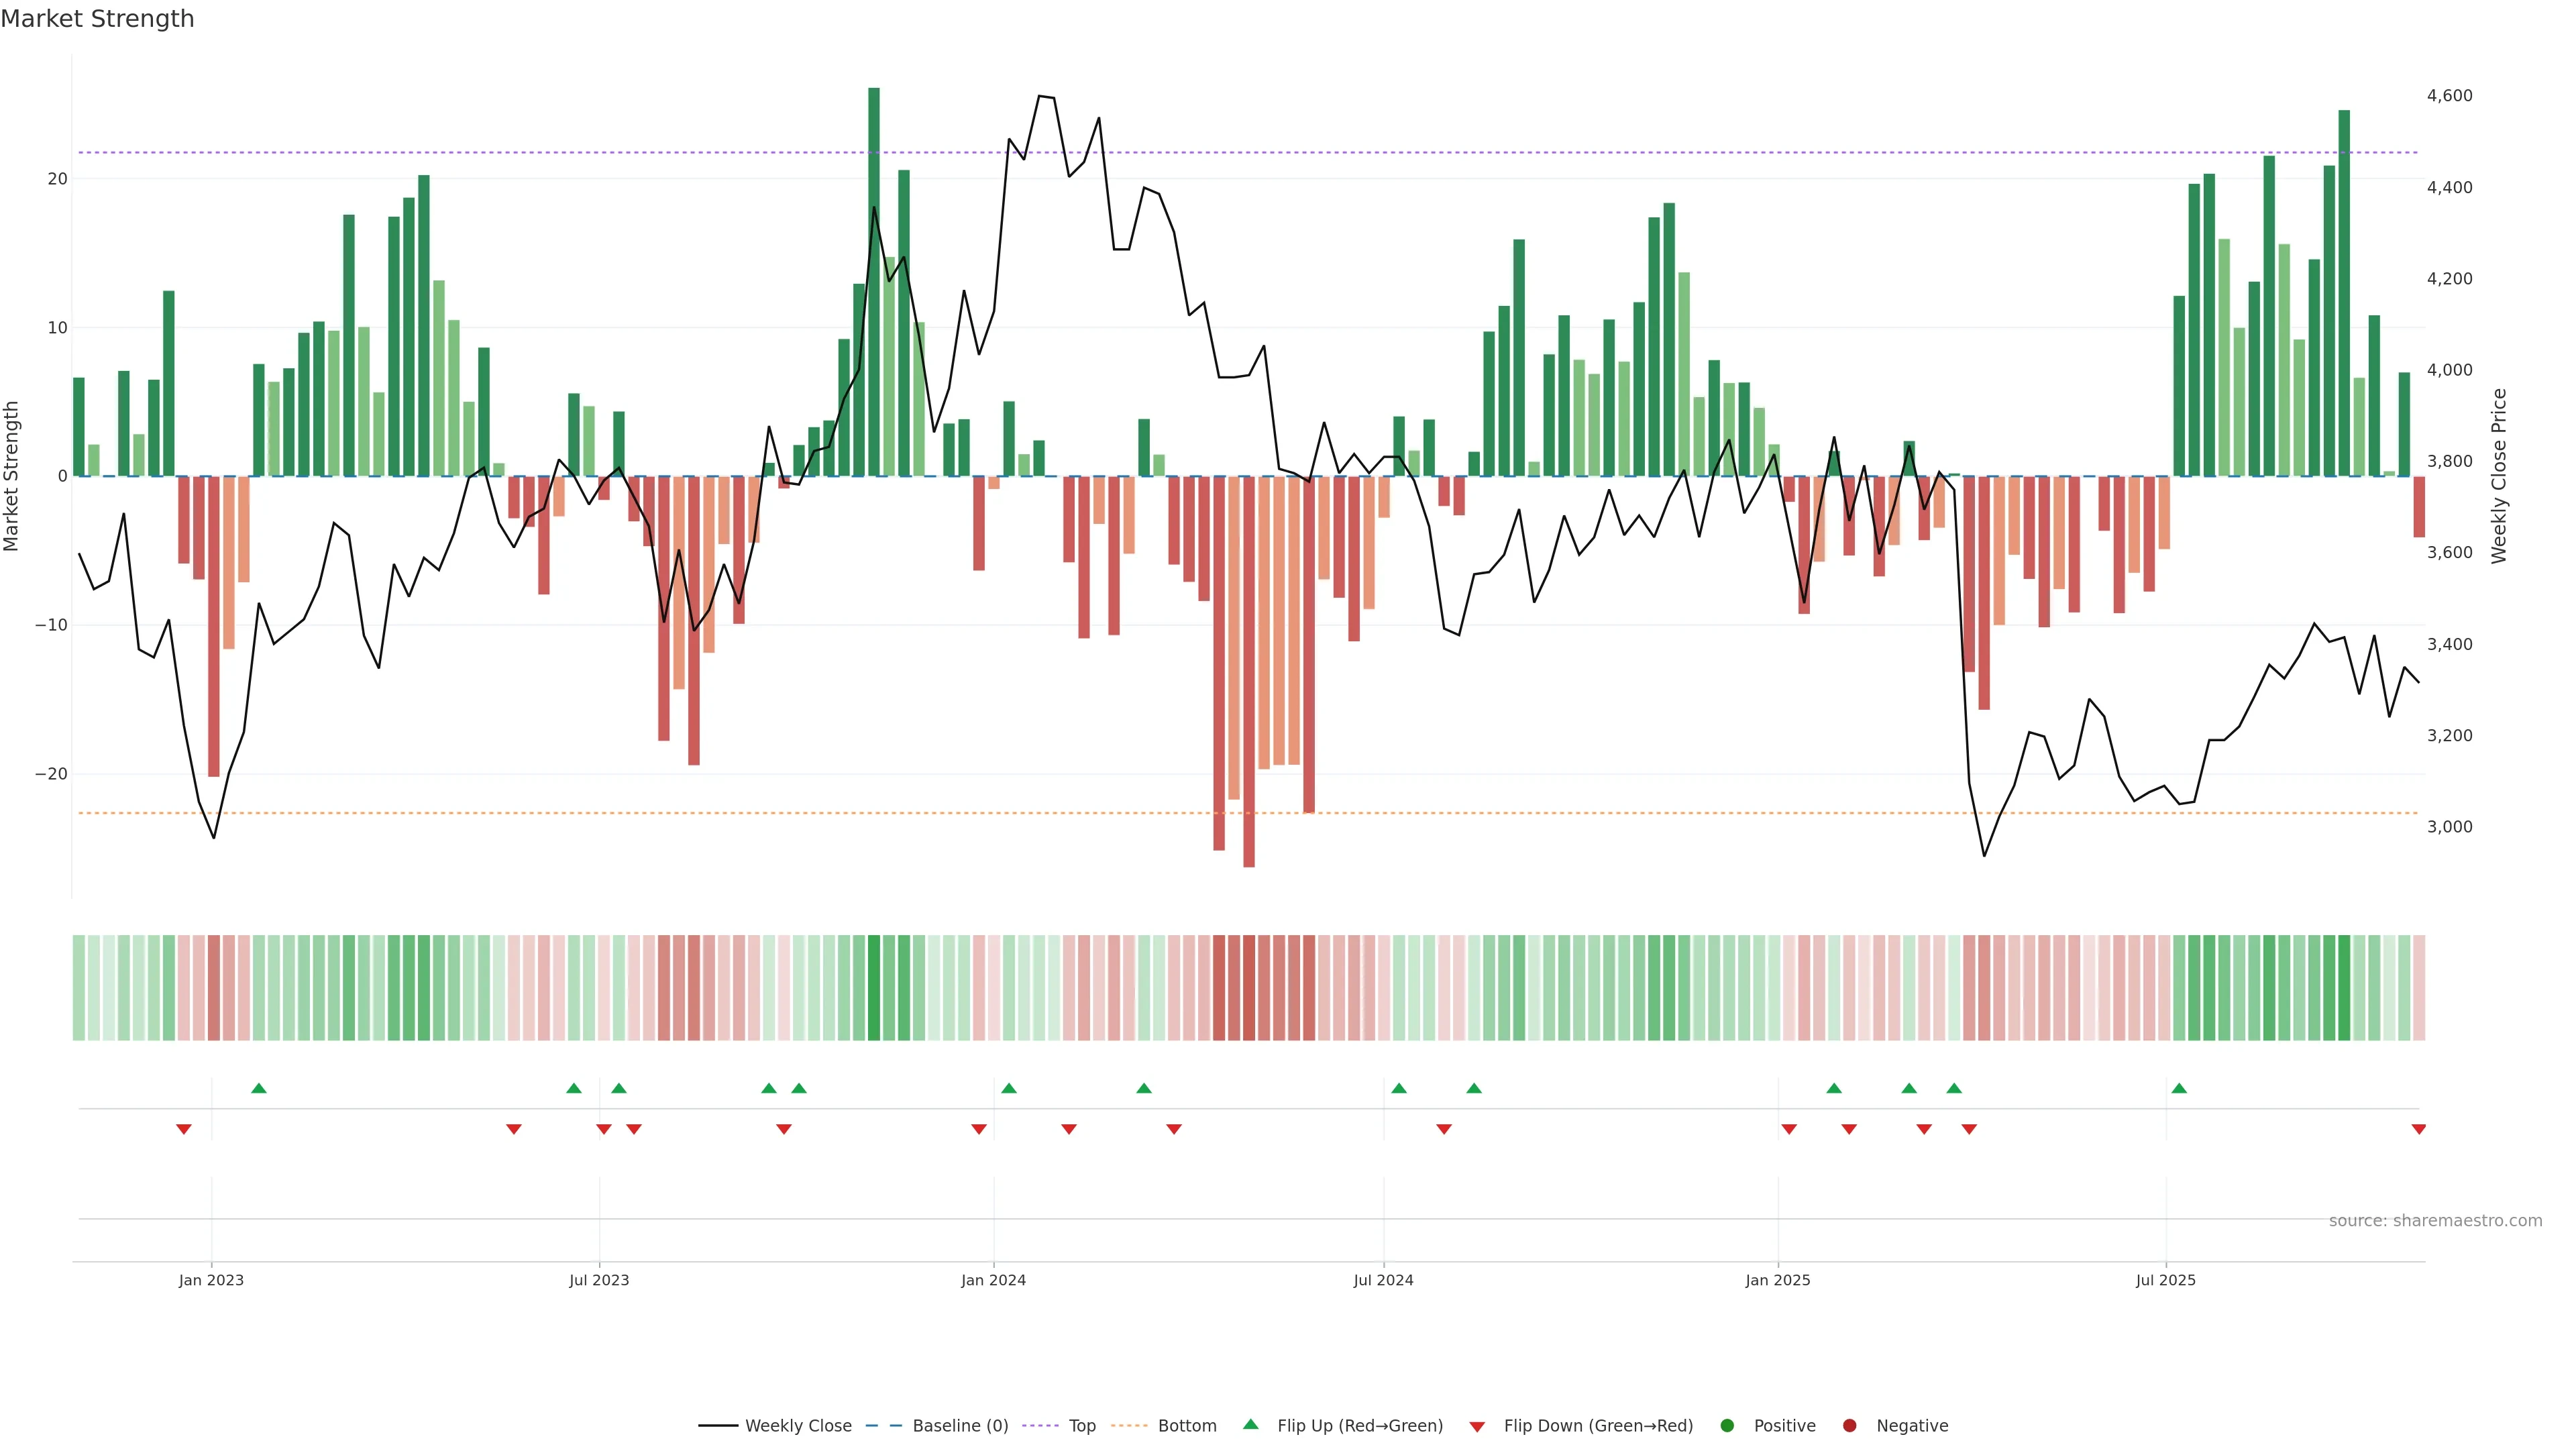This screenshot has width=2576, height=1449.
Task: Click red Flip Down triangle in legend
Action: 1477,1426
